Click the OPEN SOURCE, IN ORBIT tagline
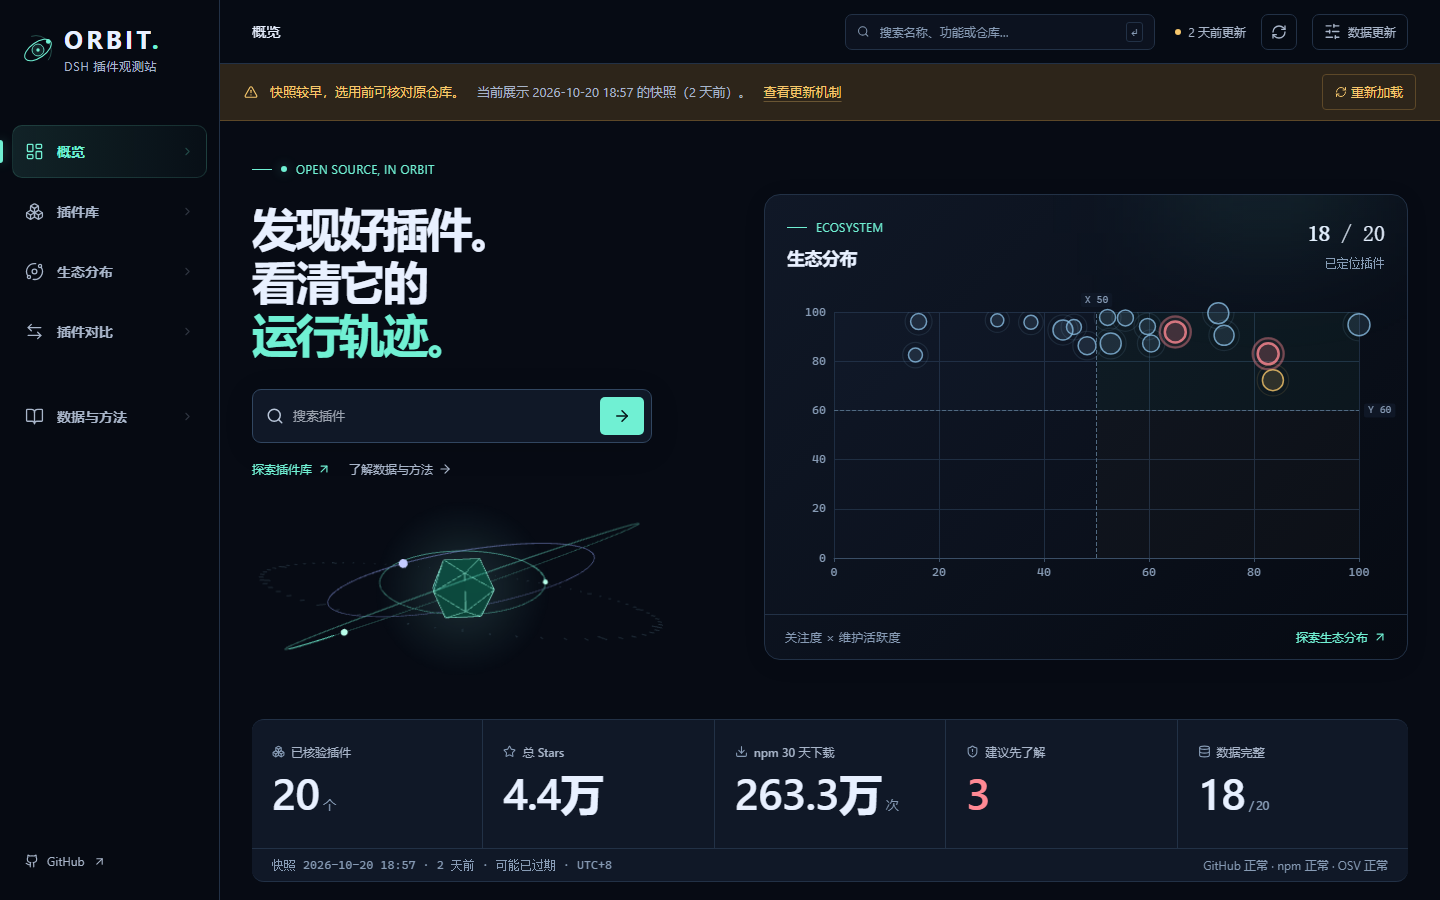Viewport: 1440px width, 900px height. [x=365, y=170]
